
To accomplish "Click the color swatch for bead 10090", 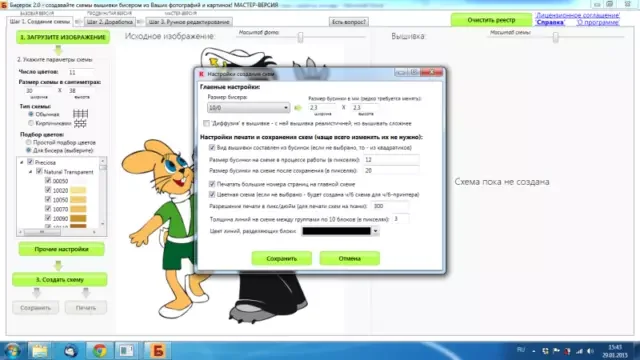I will [x=78, y=218].
